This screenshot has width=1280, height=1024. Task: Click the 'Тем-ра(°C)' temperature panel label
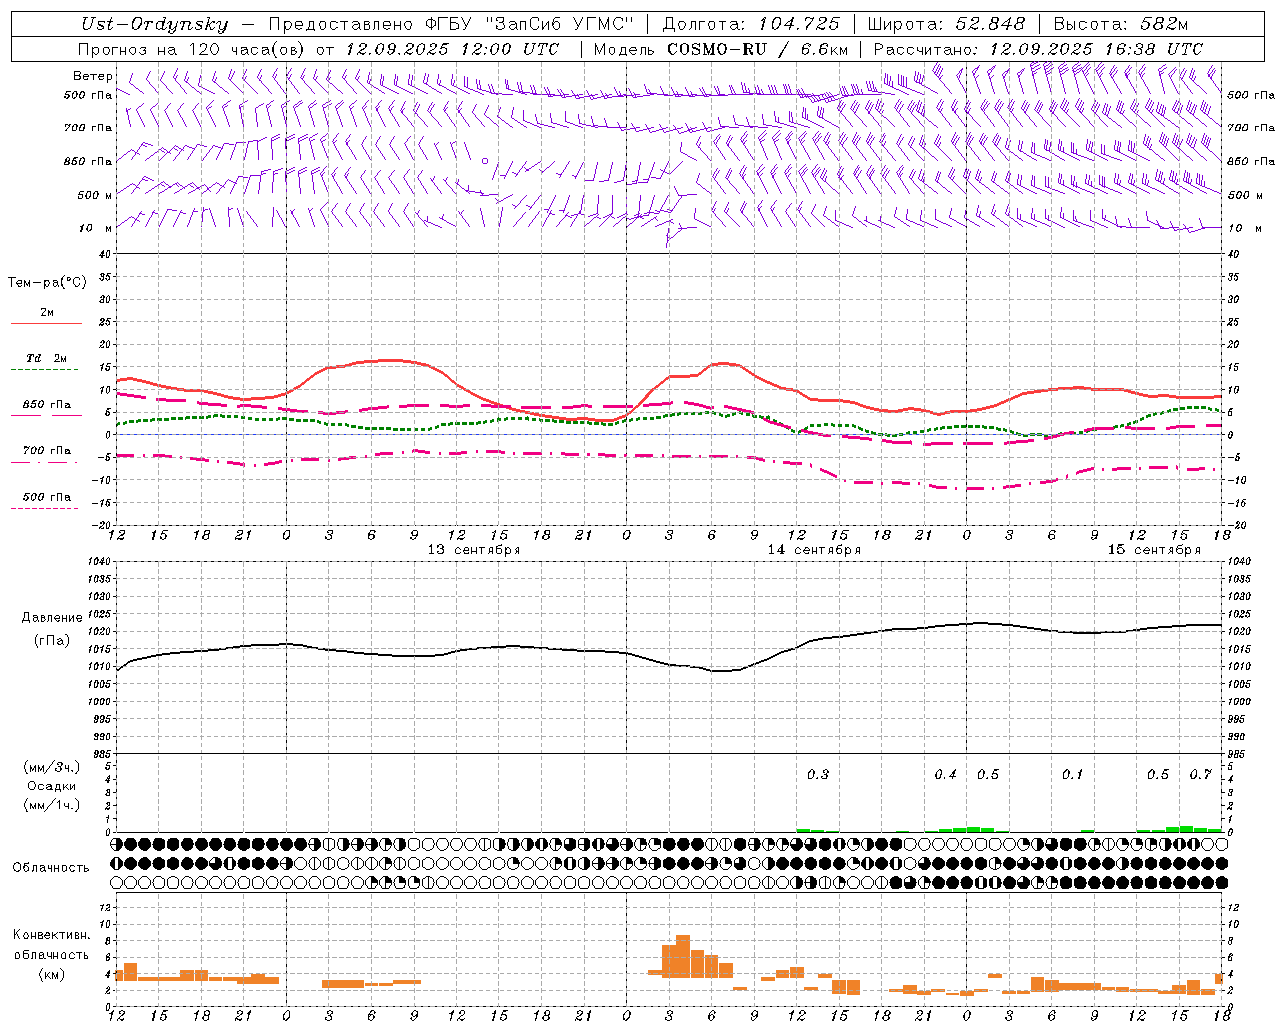(x=47, y=283)
